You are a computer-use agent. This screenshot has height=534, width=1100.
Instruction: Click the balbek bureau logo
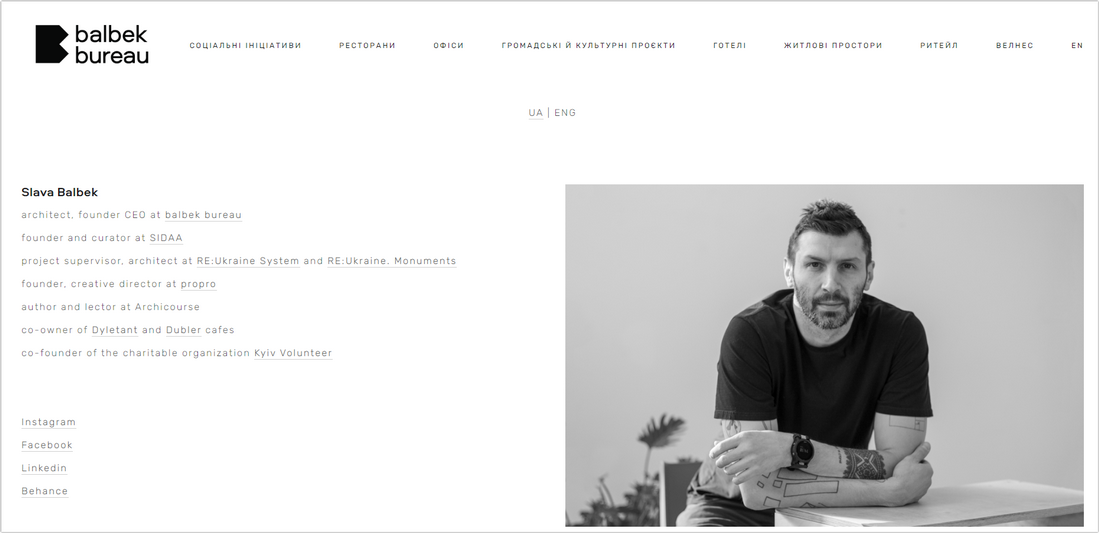point(92,45)
